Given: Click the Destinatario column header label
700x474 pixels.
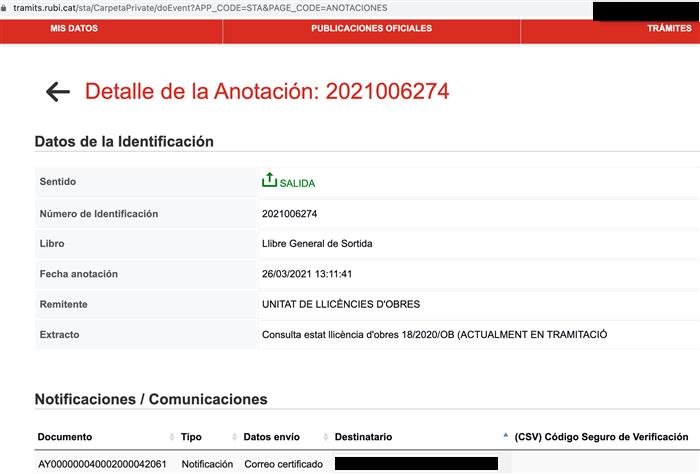Looking at the screenshot, I should [363, 437].
